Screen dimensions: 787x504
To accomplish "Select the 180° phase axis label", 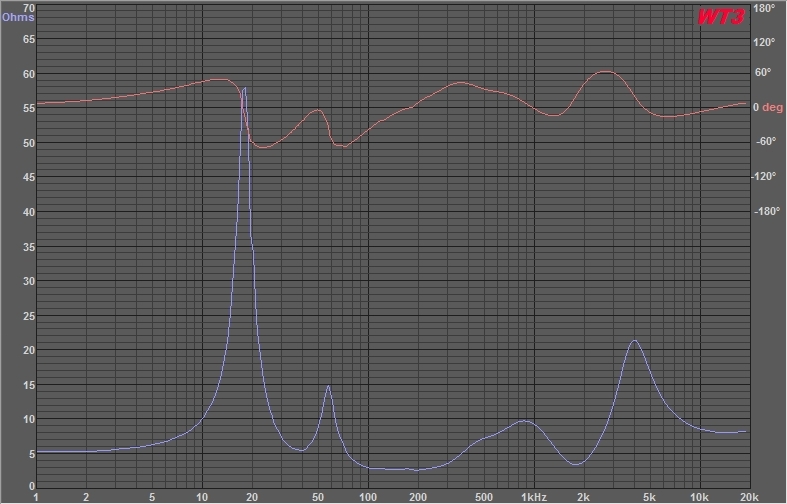I will (x=764, y=9).
